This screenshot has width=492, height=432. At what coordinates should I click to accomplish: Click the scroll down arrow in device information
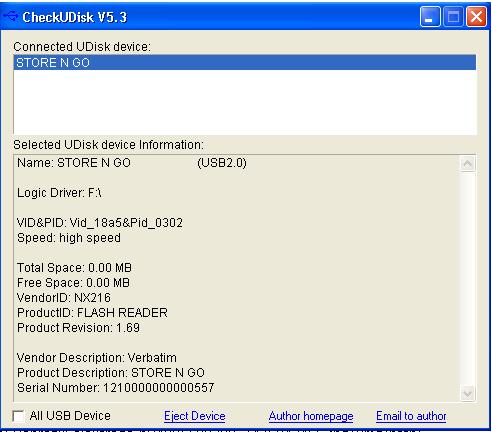click(467, 393)
